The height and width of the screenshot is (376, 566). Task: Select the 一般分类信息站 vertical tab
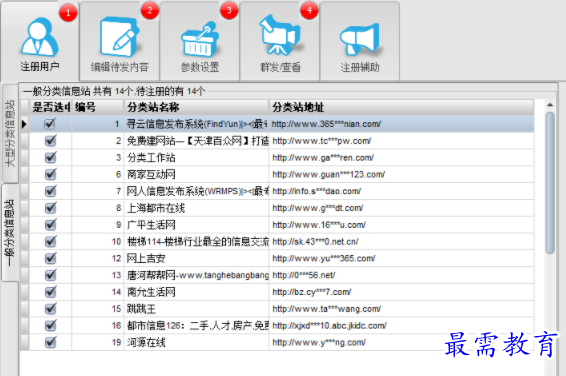coord(10,233)
